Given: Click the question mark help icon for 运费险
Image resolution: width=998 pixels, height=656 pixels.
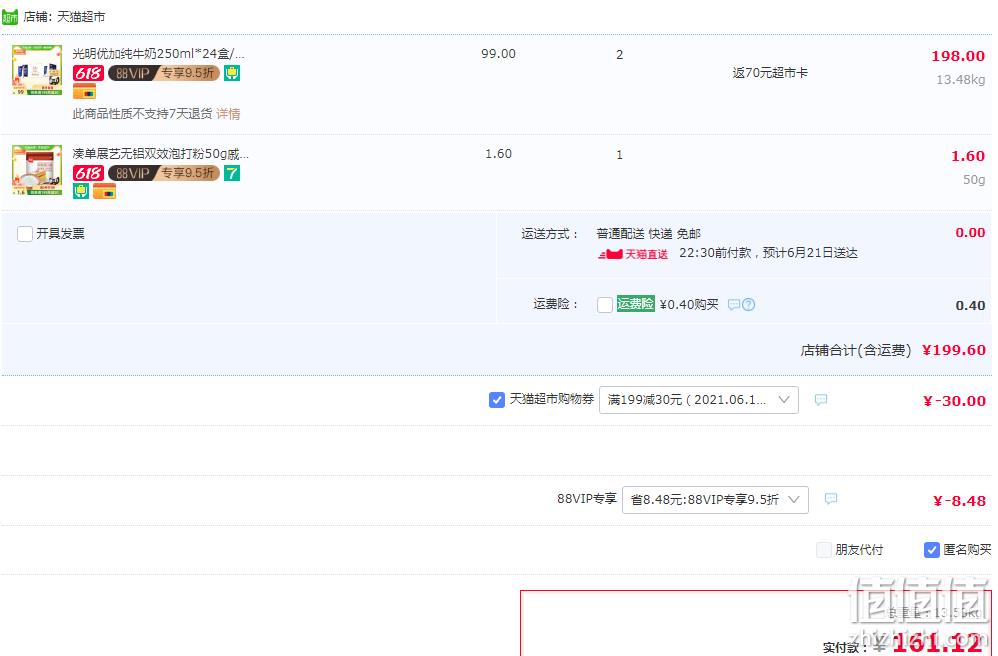Looking at the screenshot, I should (748, 305).
